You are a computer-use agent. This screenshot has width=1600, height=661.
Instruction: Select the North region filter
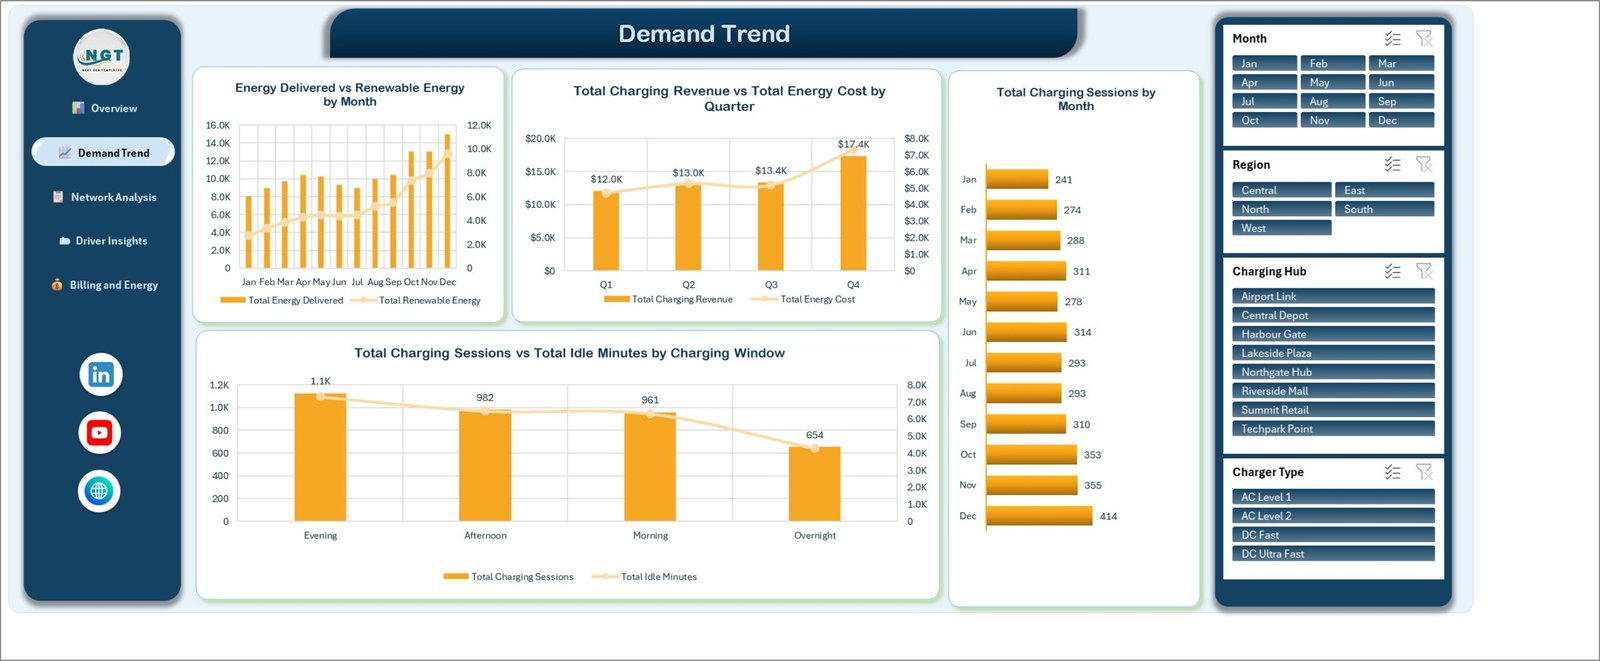click(1281, 209)
